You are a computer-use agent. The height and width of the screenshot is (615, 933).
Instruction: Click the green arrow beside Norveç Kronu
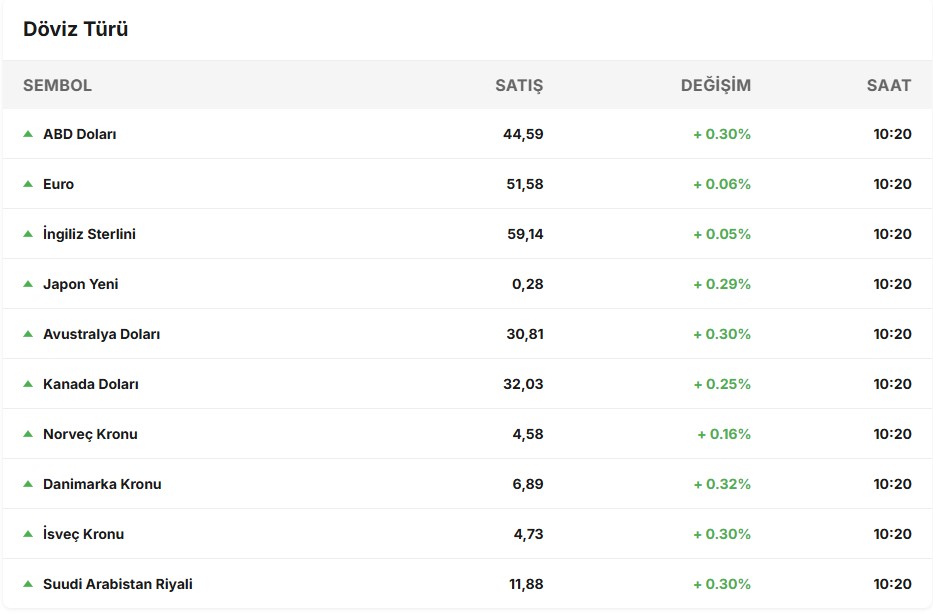[28, 433]
